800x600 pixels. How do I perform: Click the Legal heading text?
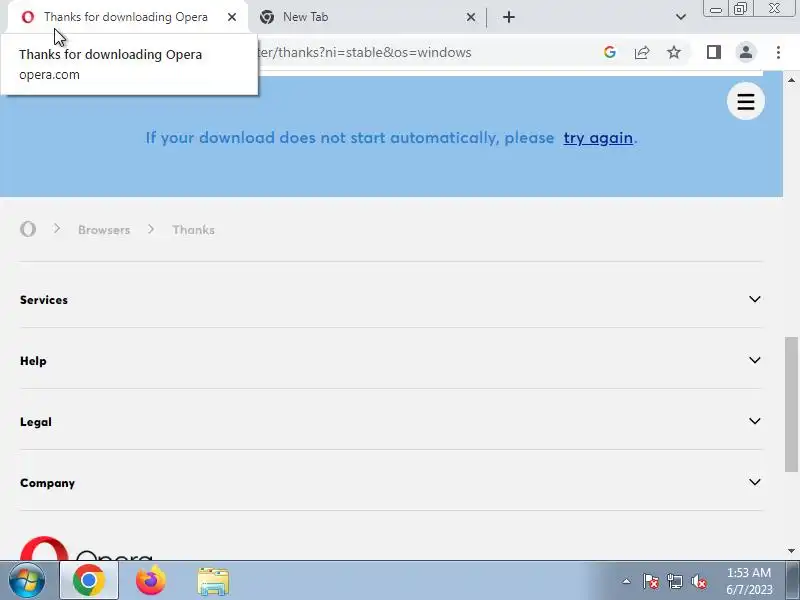pyautogui.click(x=36, y=422)
